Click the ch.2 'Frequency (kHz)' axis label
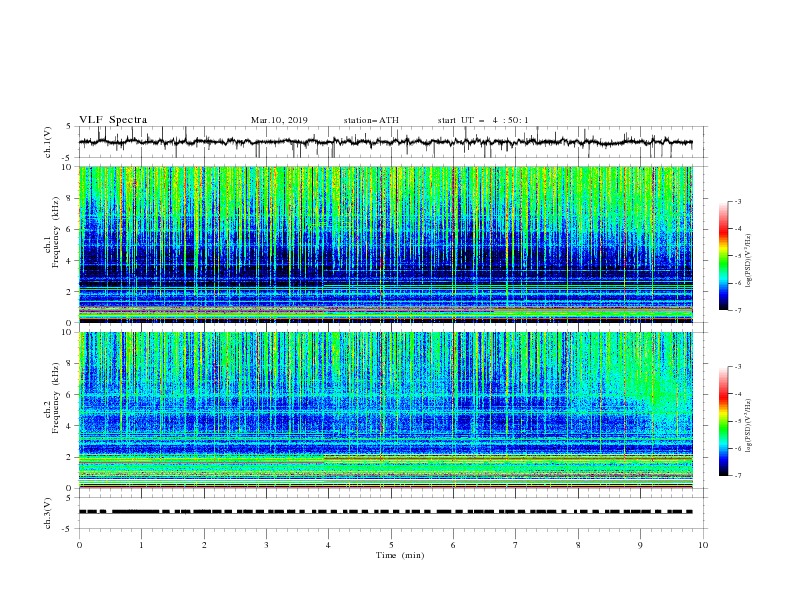792x612 pixels. (55, 398)
